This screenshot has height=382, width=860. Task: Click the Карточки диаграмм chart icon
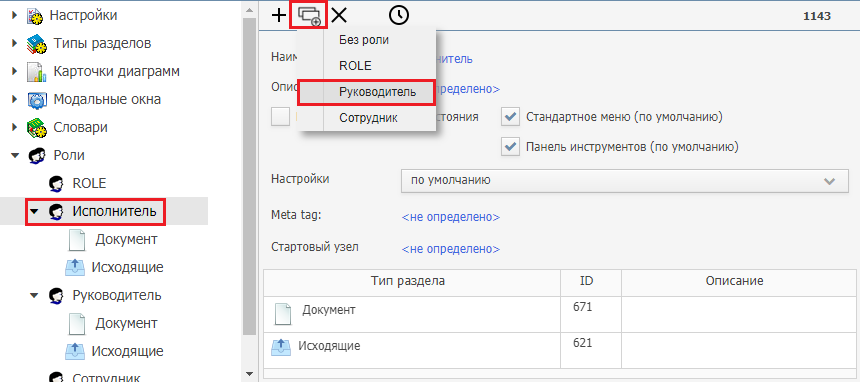tap(36, 72)
